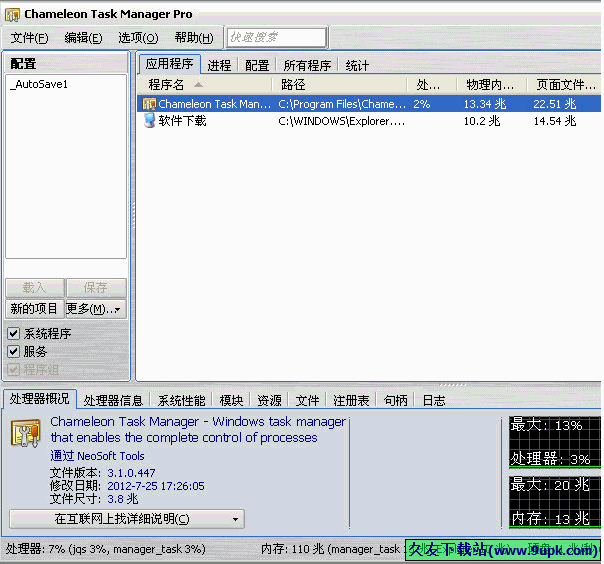Select the 日志 bottom tab
Image resolution: width=604 pixels, height=564 pixels.
point(434,401)
